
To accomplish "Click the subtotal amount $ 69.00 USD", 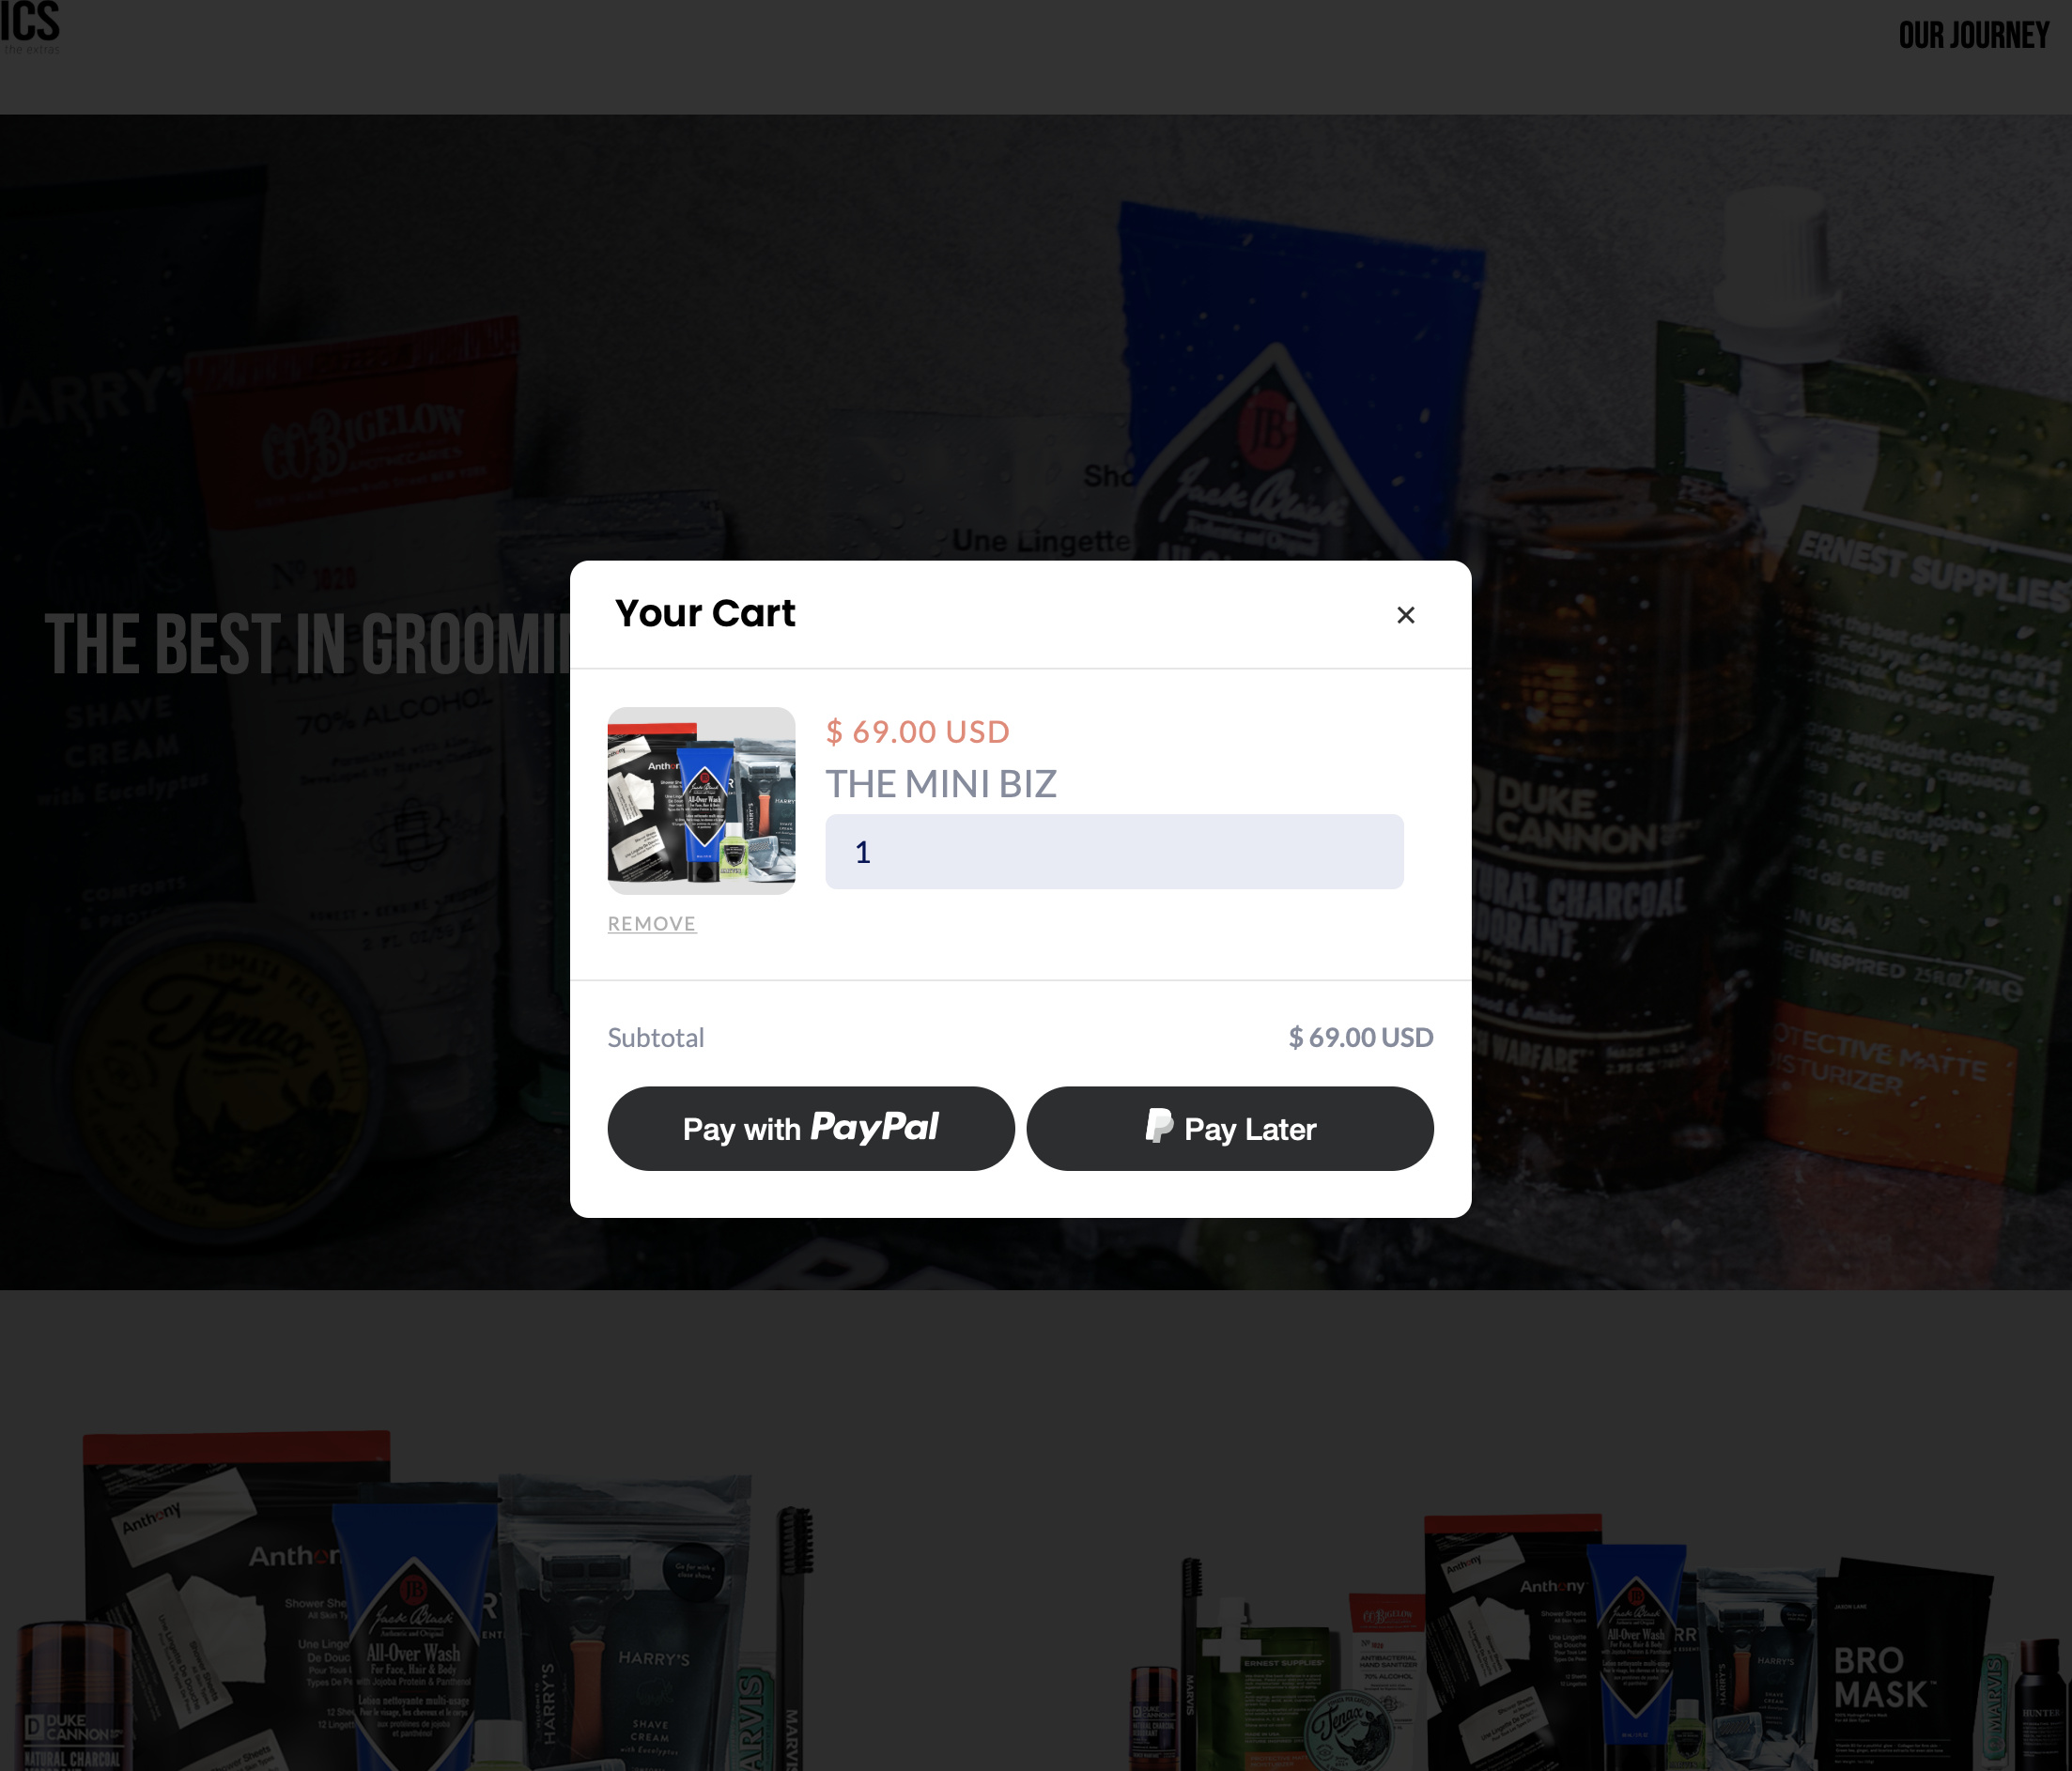I will [1361, 1038].
